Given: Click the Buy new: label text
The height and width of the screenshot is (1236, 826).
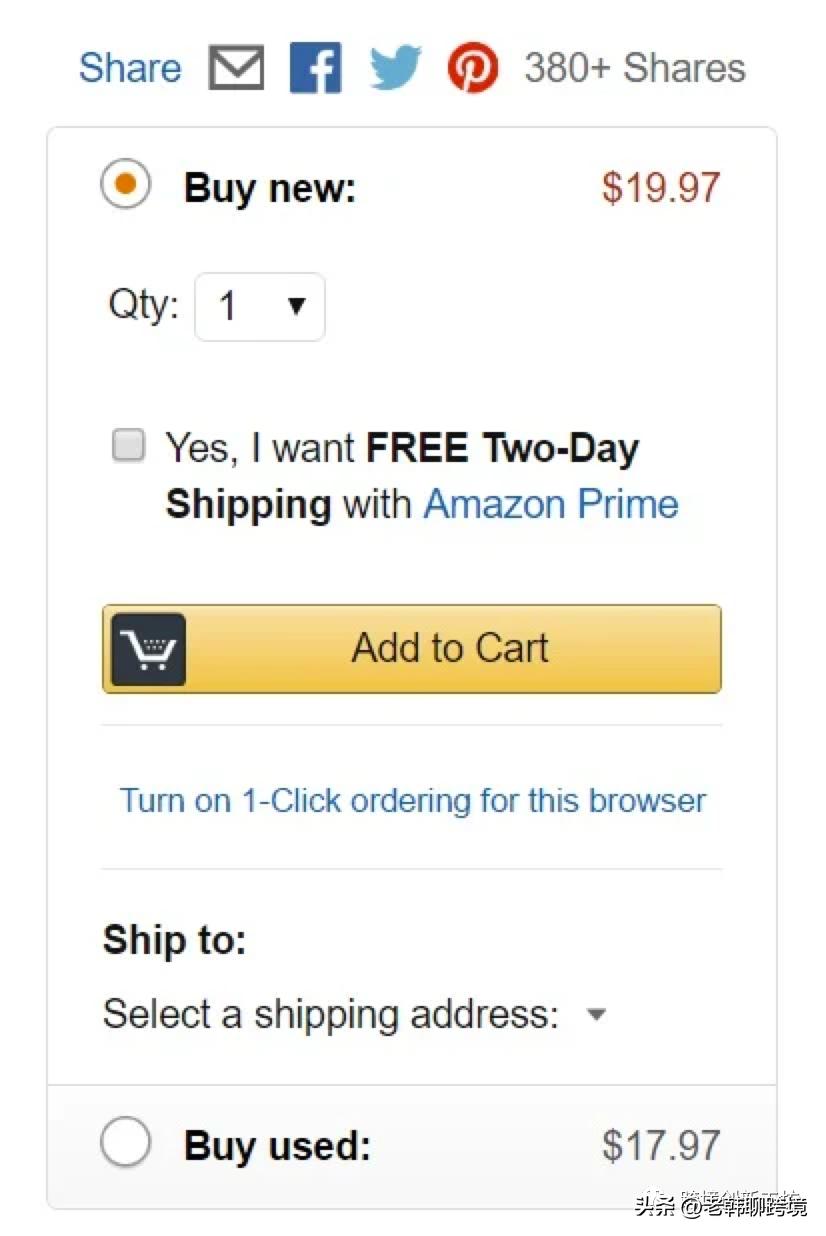Looking at the screenshot, I should [x=270, y=187].
